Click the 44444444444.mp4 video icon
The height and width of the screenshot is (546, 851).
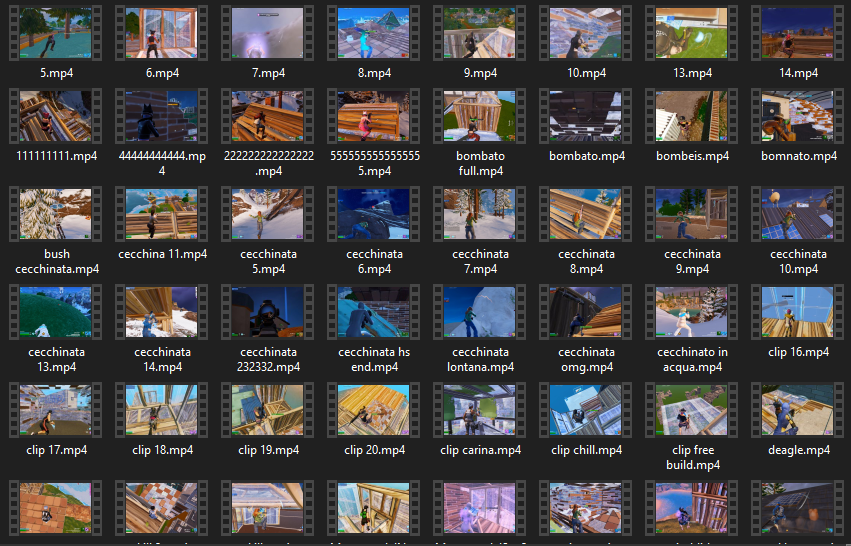coord(162,116)
